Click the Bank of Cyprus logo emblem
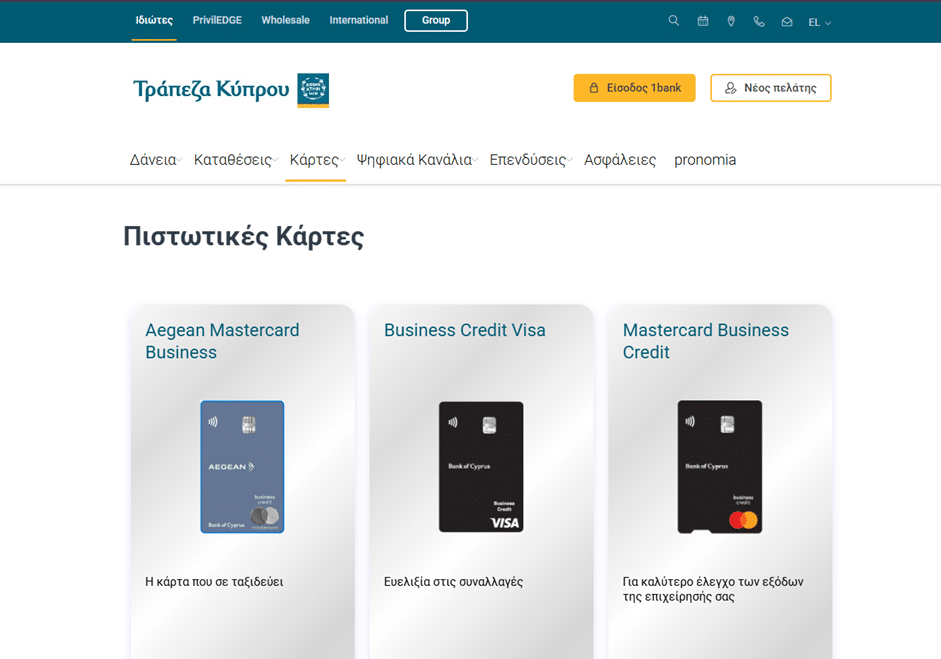Image resolution: width=941 pixels, height=659 pixels. (313, 90)
